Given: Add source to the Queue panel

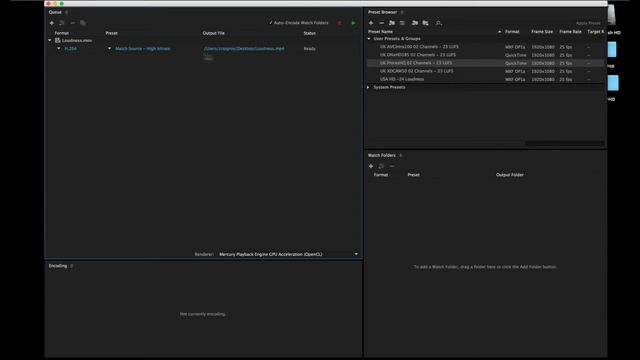Looking at the screenshot, I should click(x=51, y=23).
